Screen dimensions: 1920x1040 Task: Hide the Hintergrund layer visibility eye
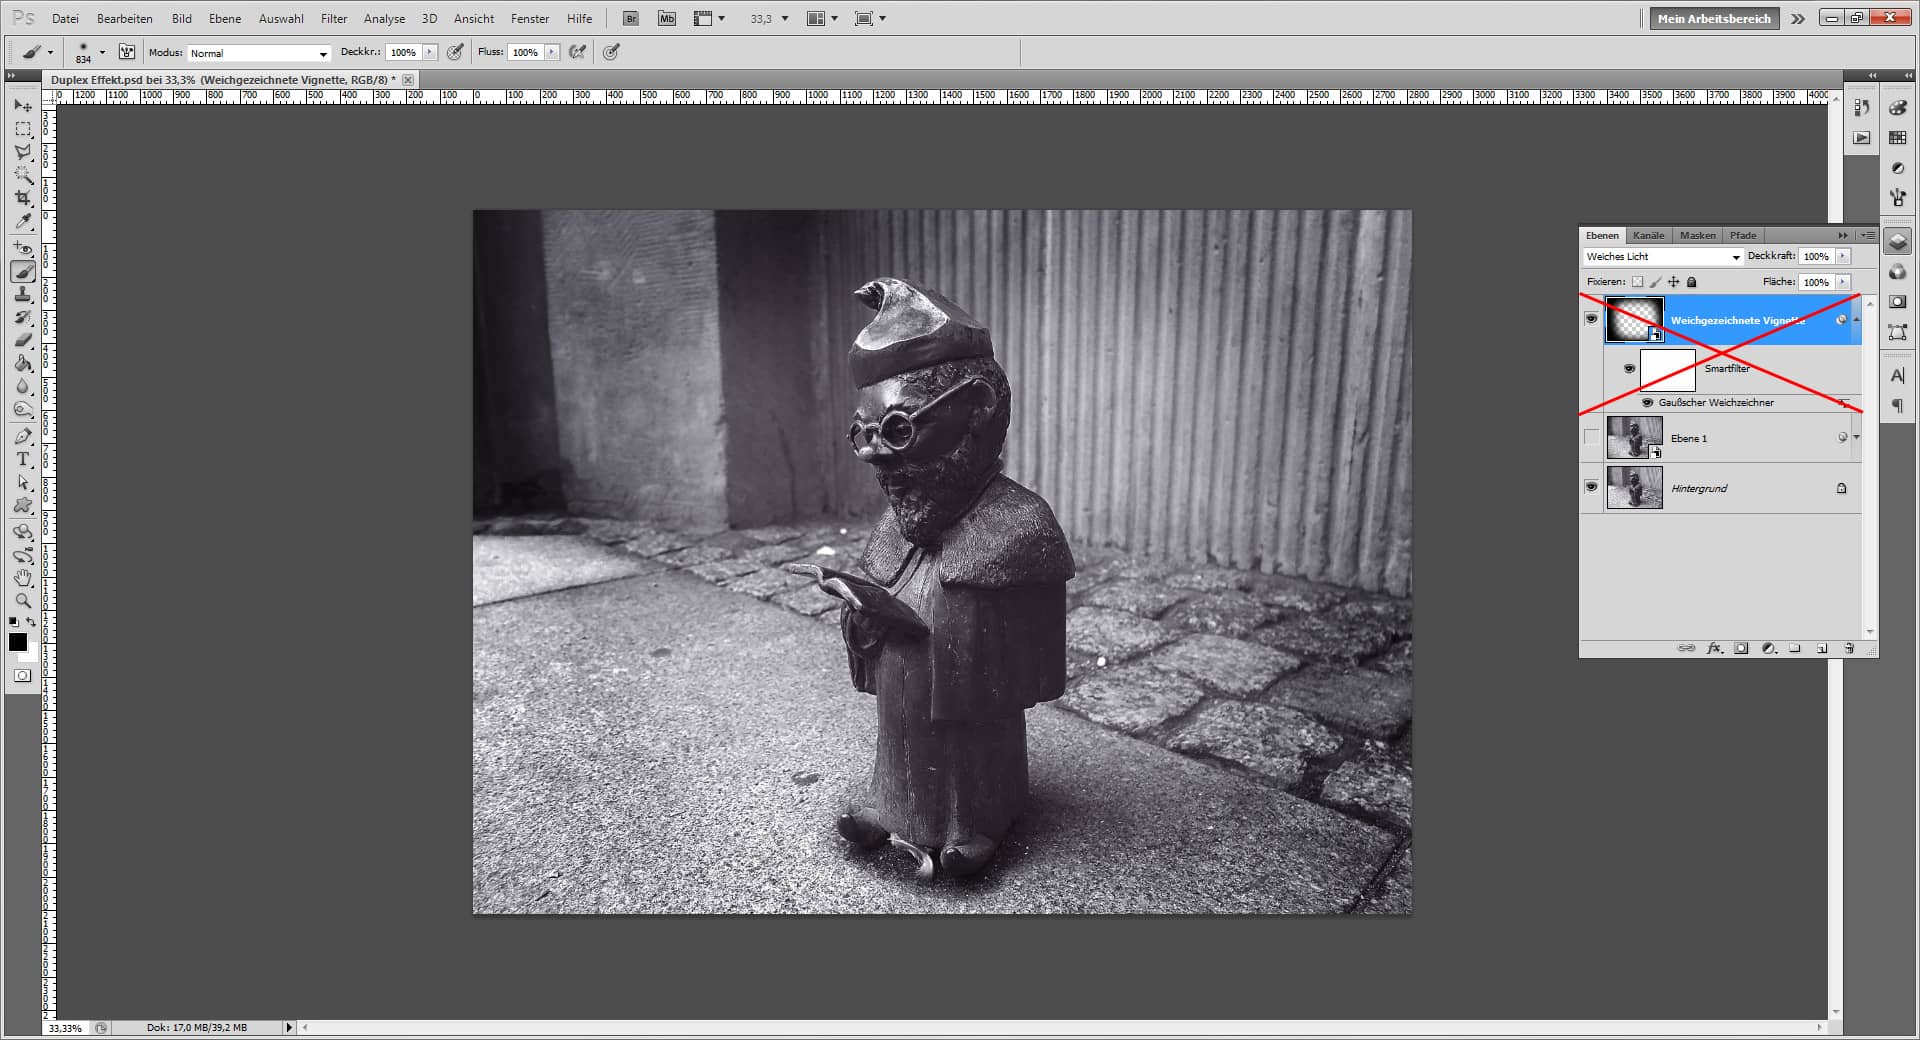coord(1593,488)
